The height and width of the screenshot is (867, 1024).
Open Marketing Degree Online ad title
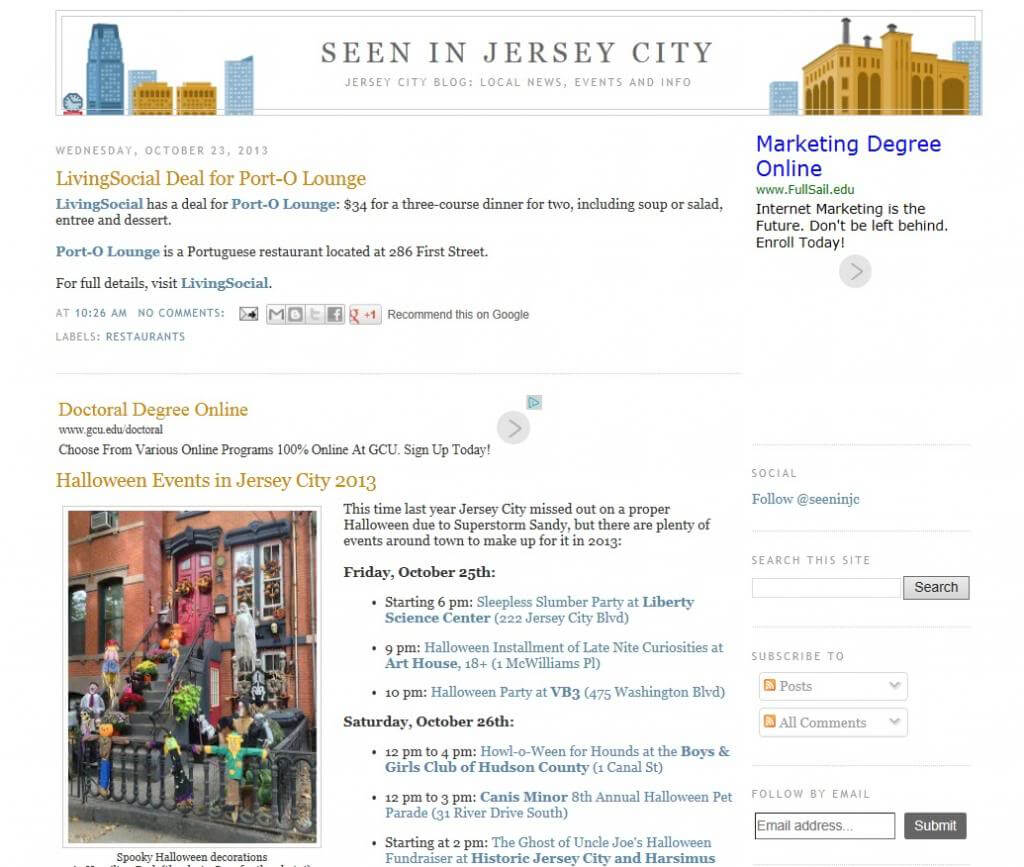848,156
